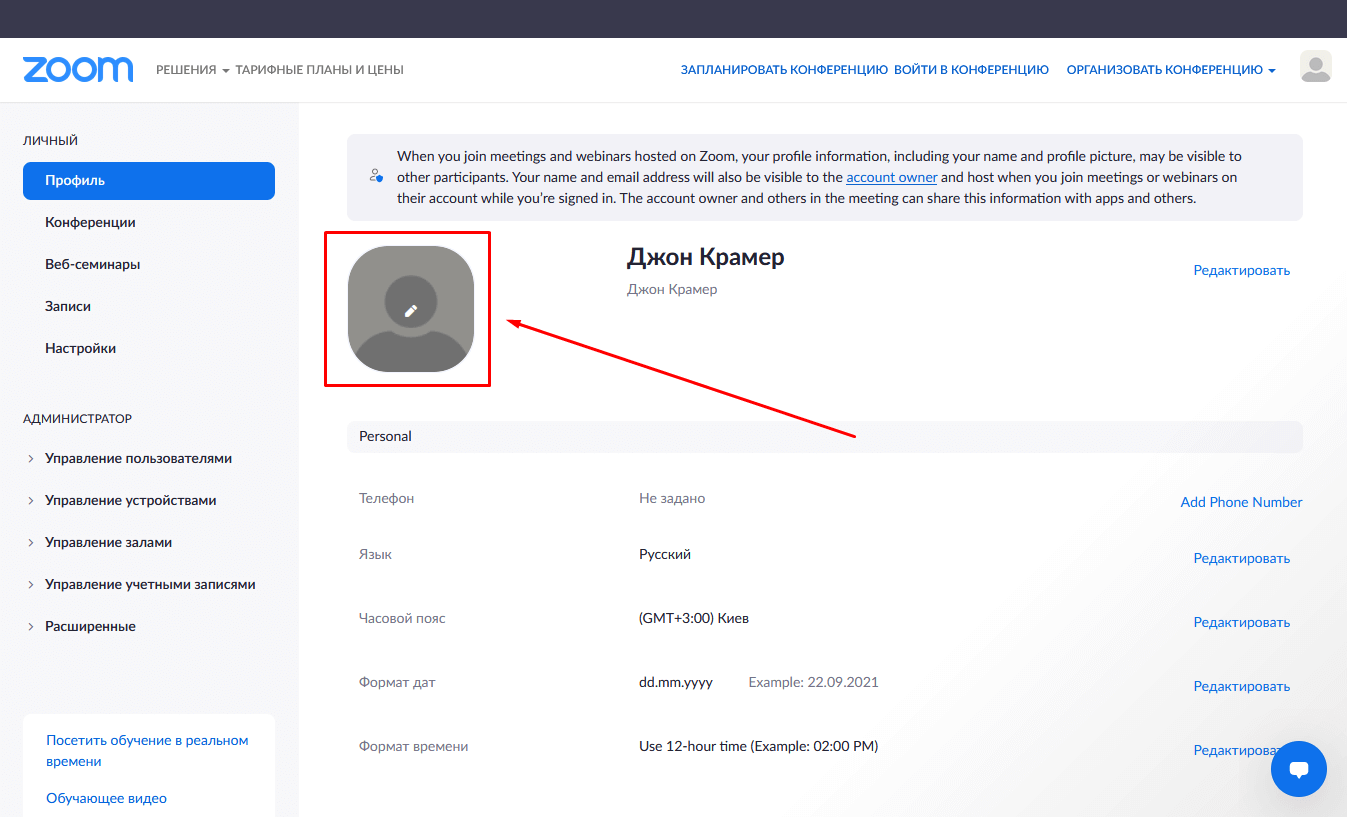Open the blue chat help bubble
The image size is (1347, 817).
(1298, 769)
